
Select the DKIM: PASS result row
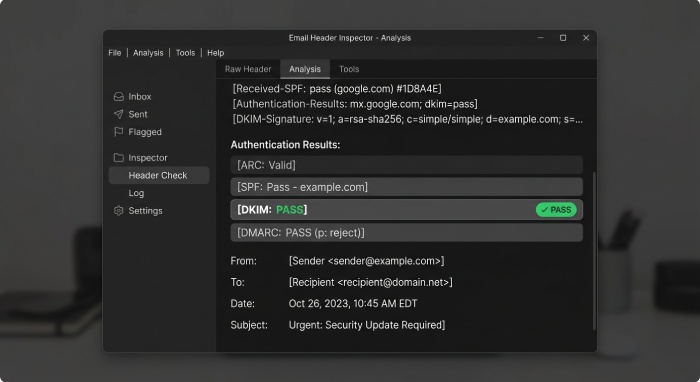407,210
